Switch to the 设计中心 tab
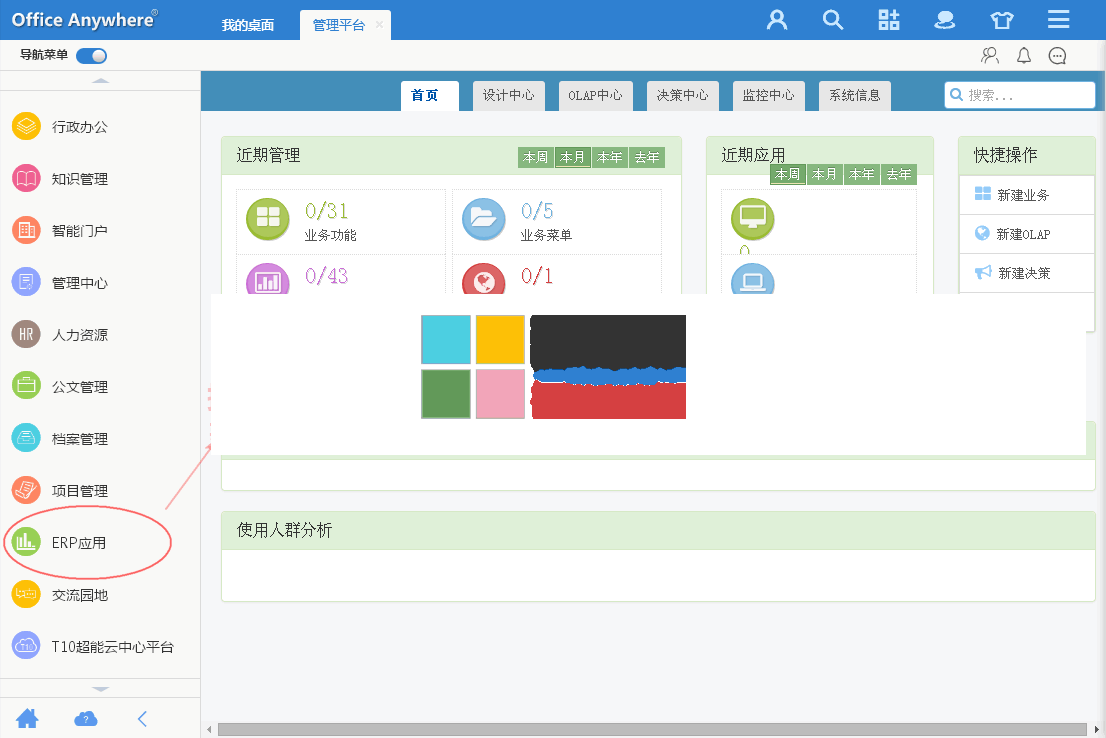Screen dimensions: 1106x738 coord(509,96)
